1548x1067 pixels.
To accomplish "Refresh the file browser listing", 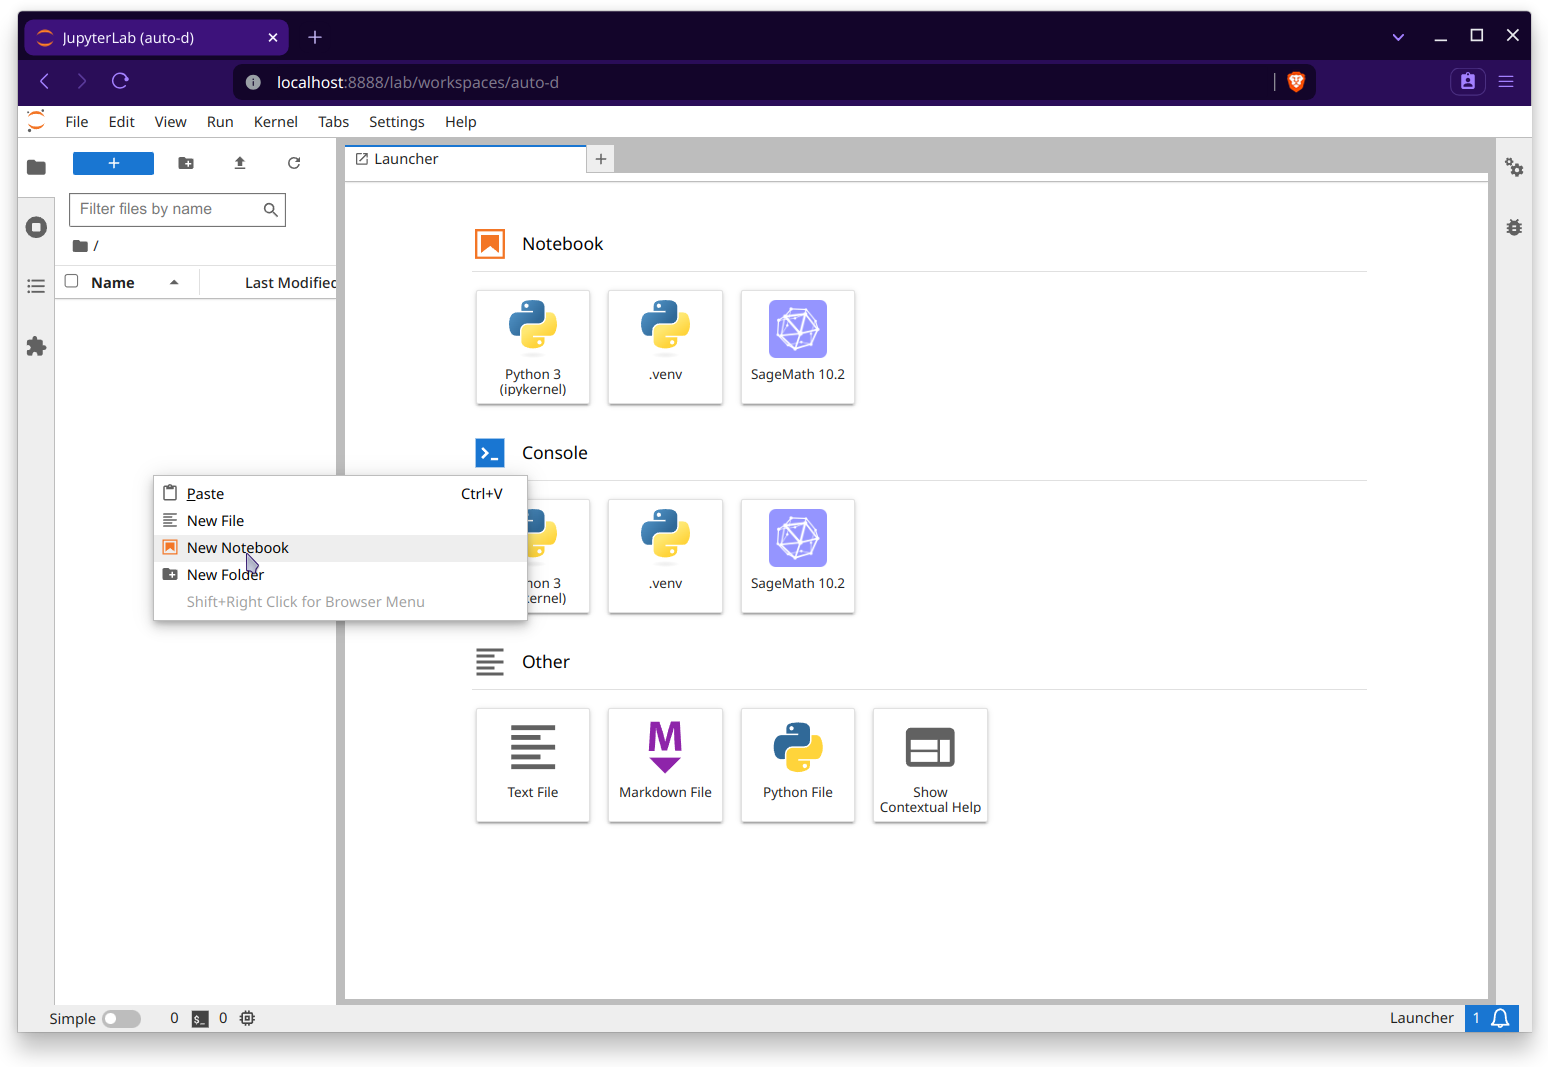I will point(294,163).
